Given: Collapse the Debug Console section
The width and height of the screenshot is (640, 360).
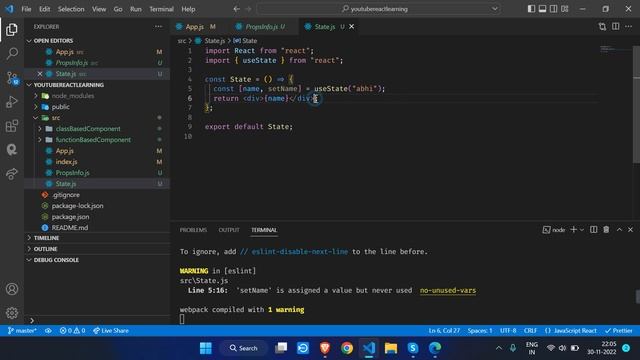Looking at the screenshot, I should point(56,260).
